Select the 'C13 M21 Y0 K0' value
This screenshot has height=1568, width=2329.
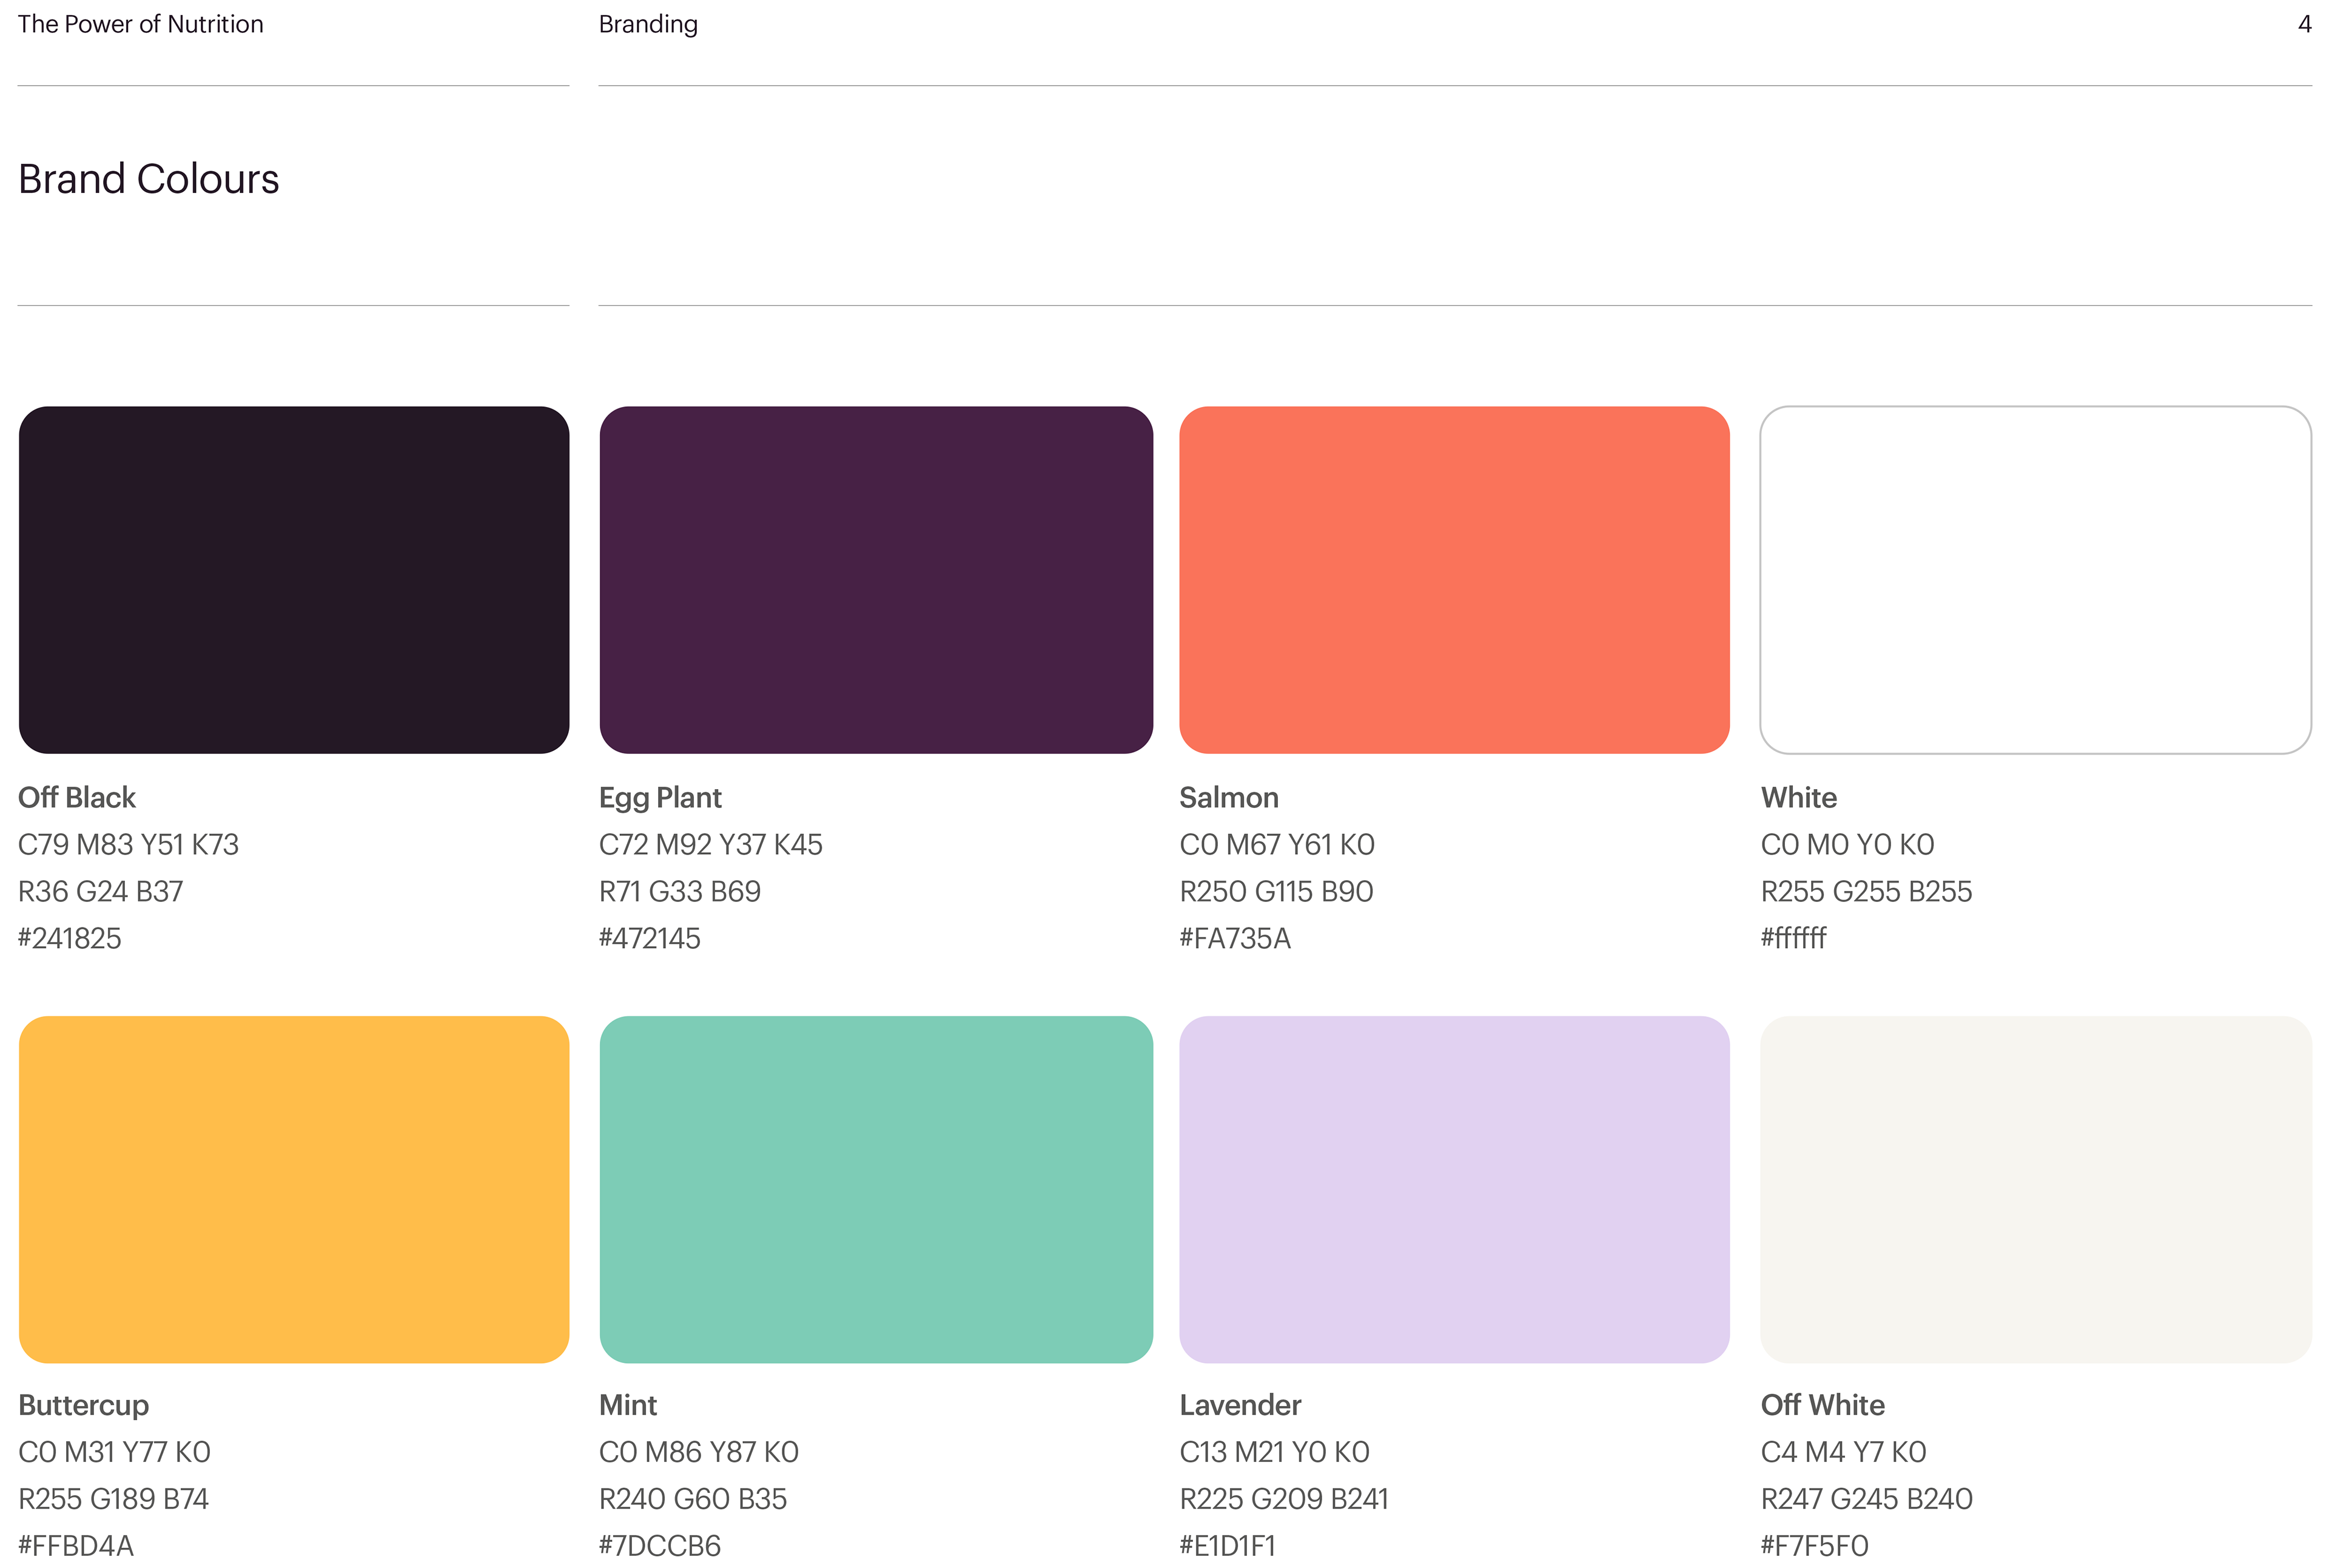tap(1275, 1452)
